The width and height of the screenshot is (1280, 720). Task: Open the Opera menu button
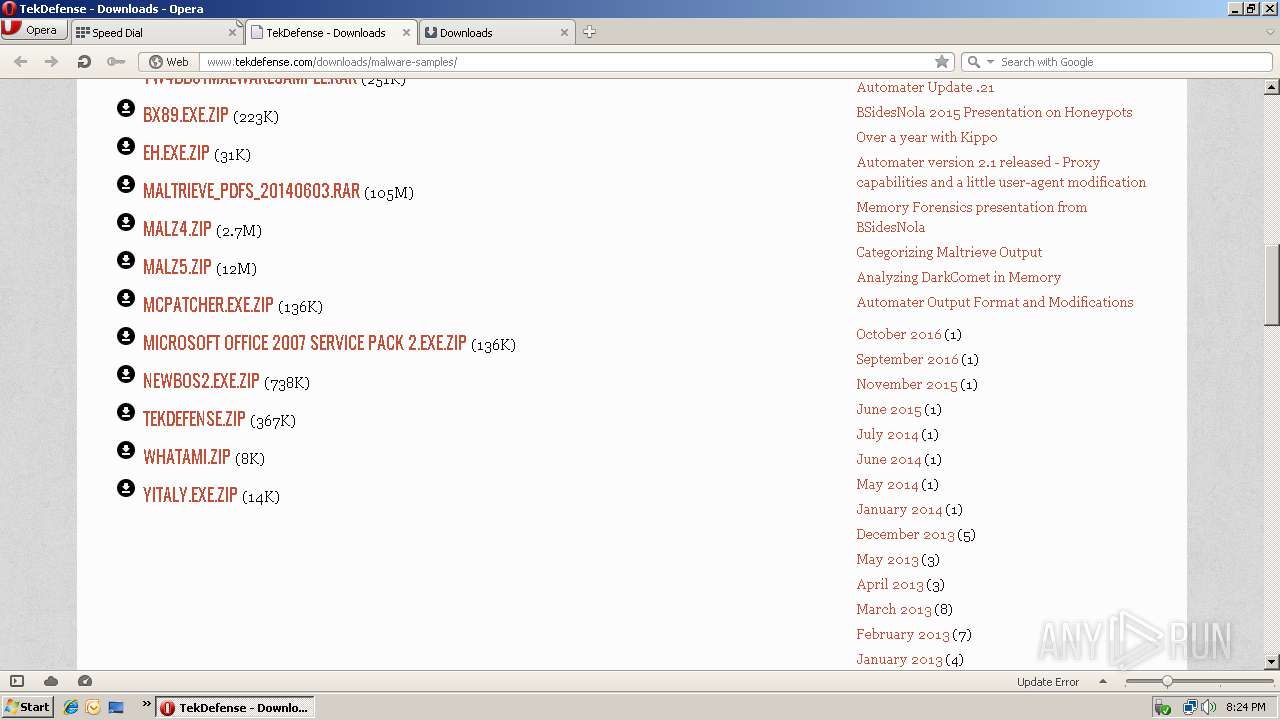click(34, 30)
